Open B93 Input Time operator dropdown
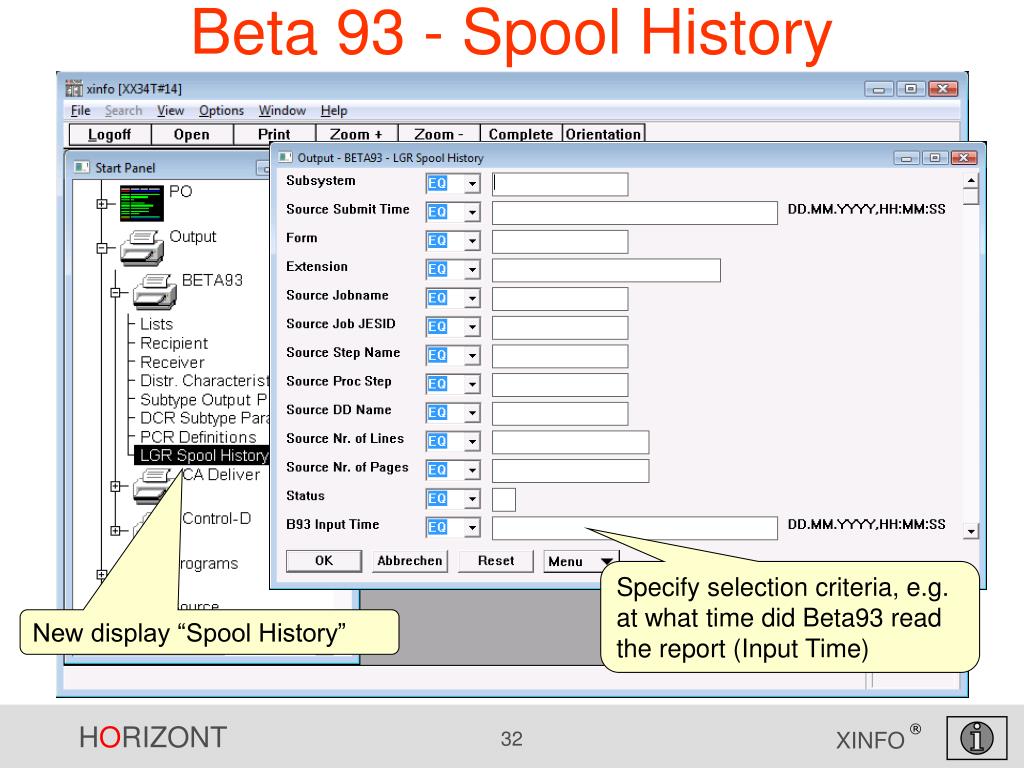This screenshot has height=768, width=1024. coord(472,528)
